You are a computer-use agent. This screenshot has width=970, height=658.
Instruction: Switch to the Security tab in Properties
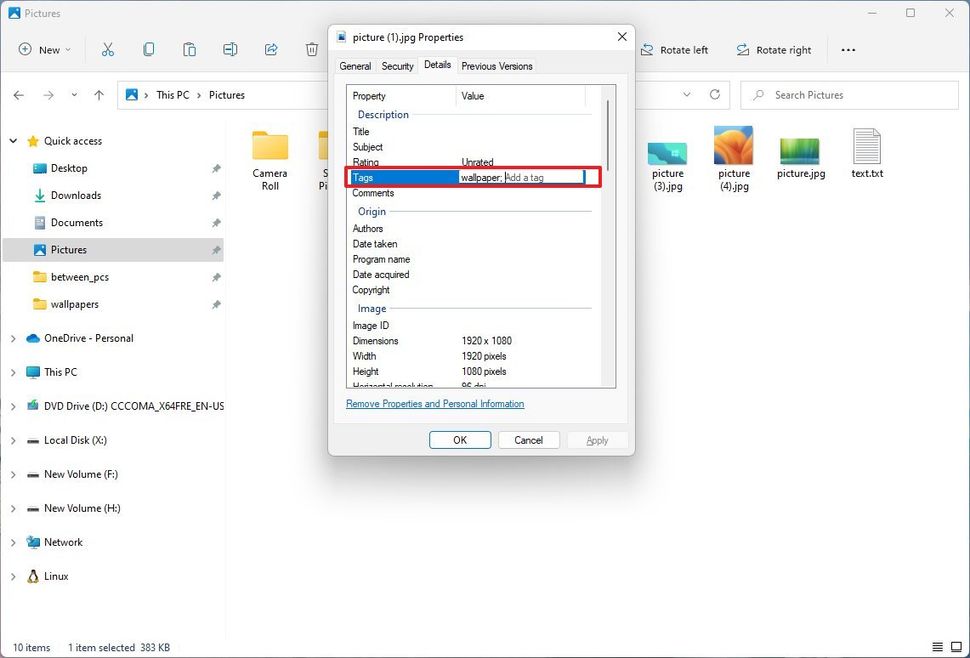click(397, 65)
